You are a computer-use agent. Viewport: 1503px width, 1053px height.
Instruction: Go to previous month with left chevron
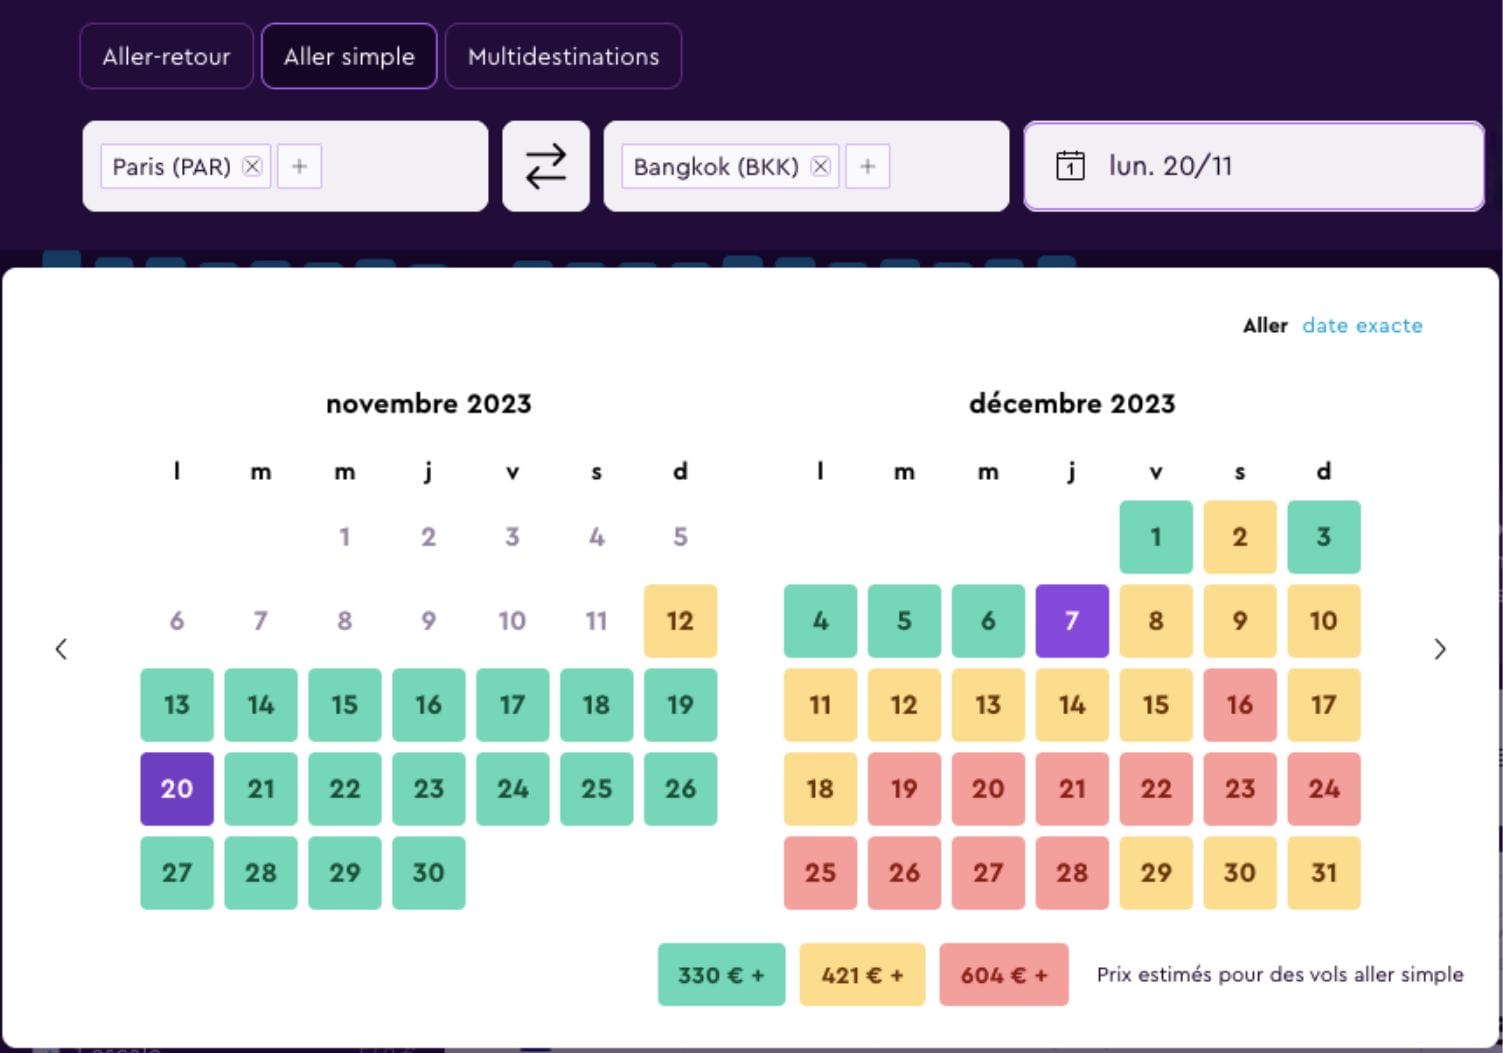tap(61, 649)
